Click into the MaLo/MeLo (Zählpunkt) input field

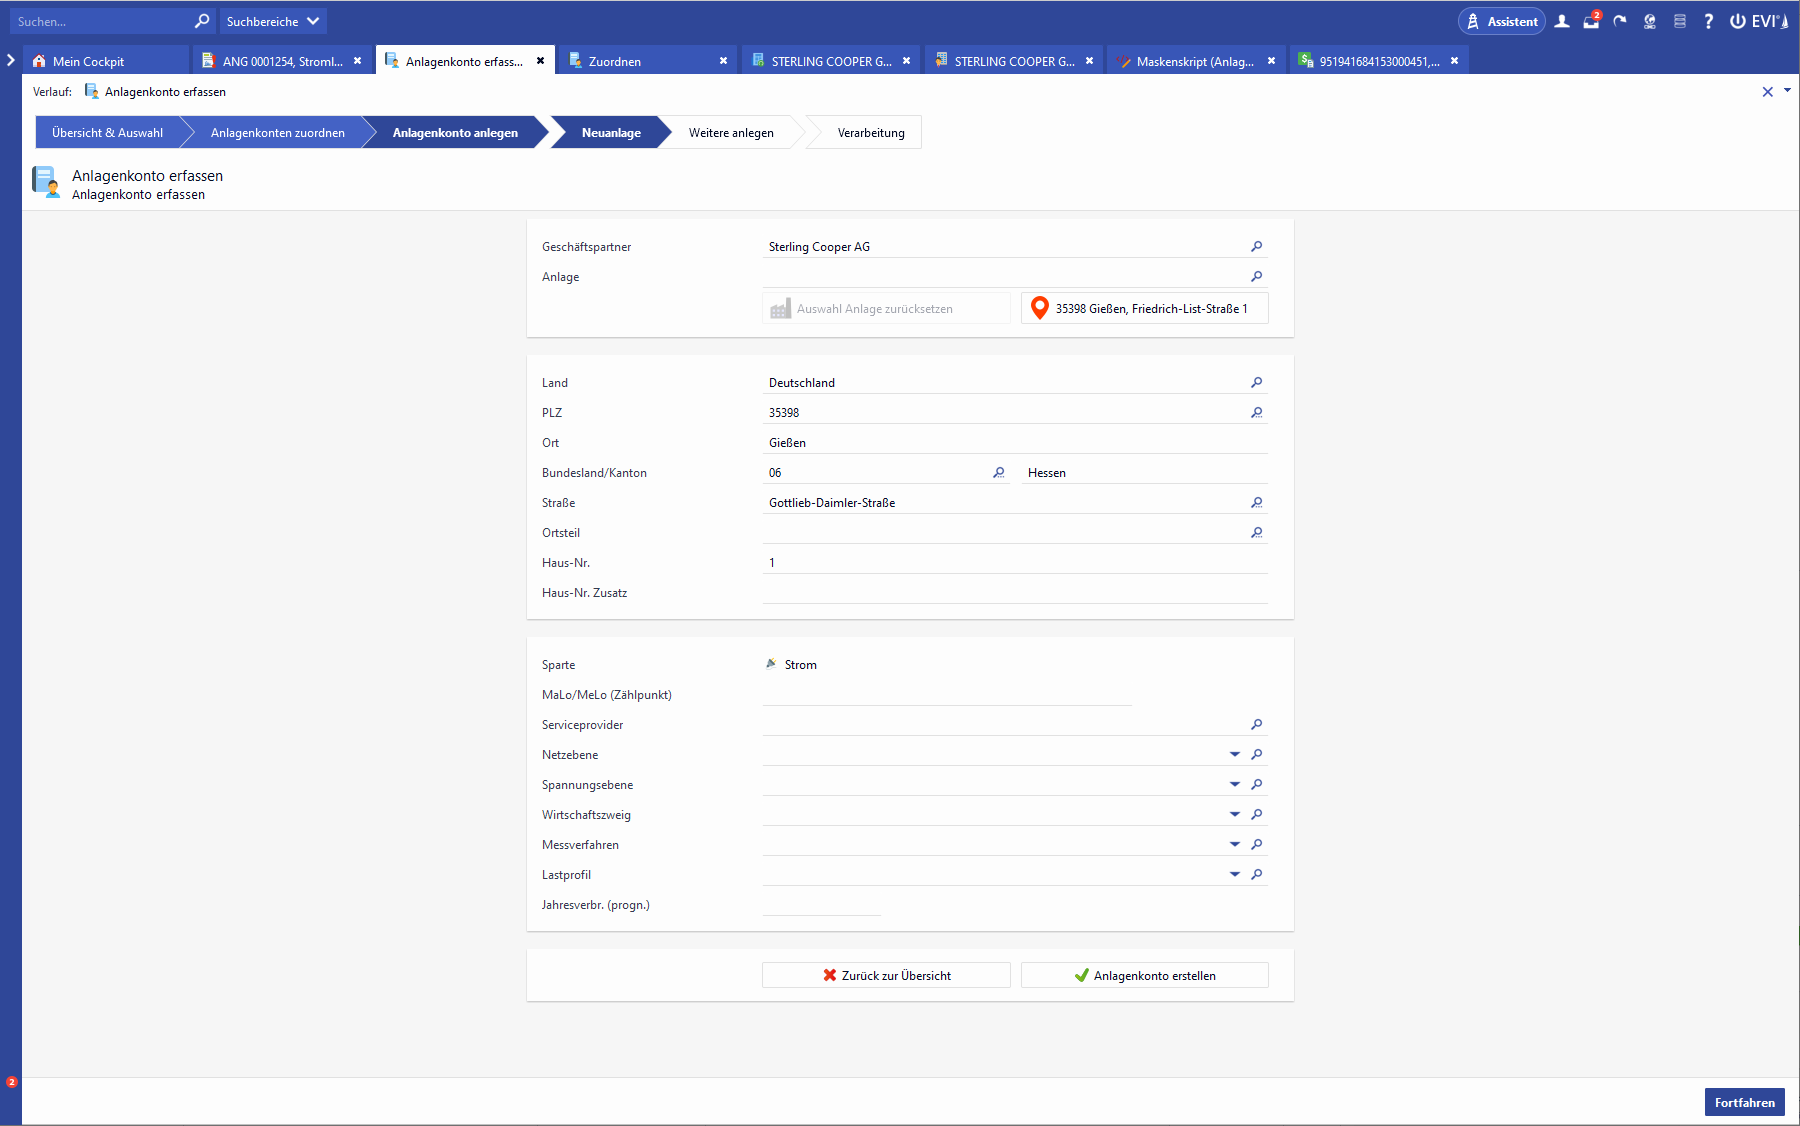tap(946, 694)
